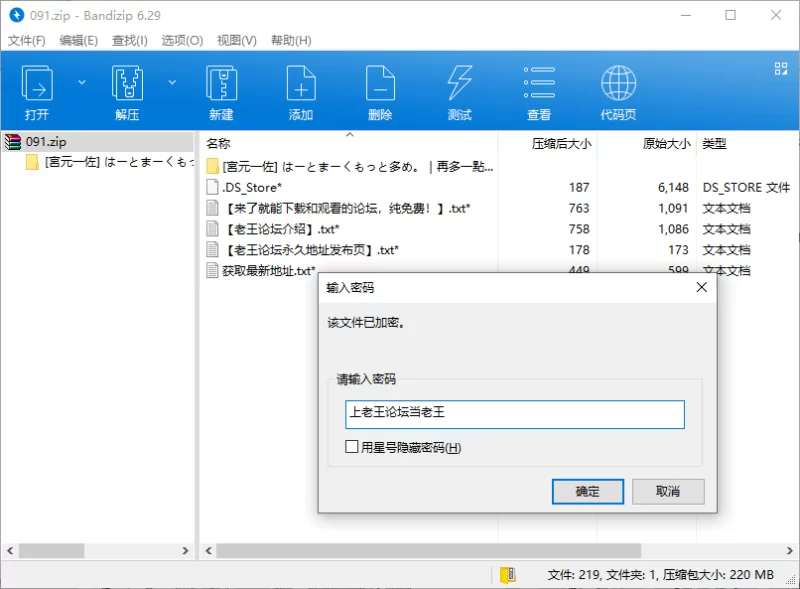The height and width of the screenshot is (589, 800).
Task: Click the .DS_Store file icon
Action: 212,187
